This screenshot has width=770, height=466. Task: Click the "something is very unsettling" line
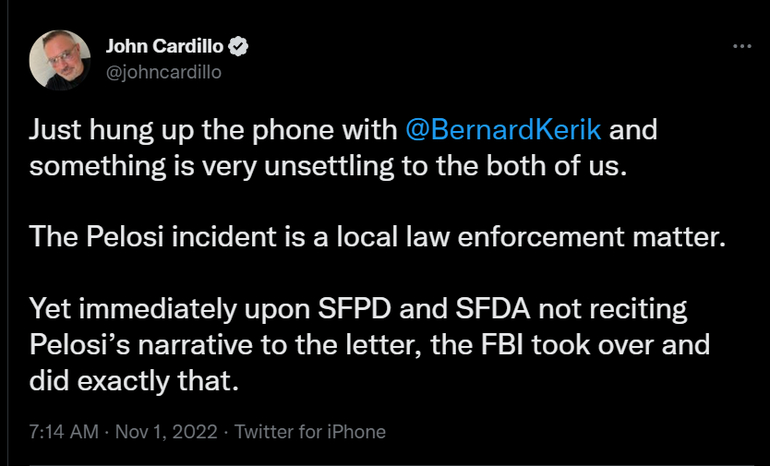326,165
